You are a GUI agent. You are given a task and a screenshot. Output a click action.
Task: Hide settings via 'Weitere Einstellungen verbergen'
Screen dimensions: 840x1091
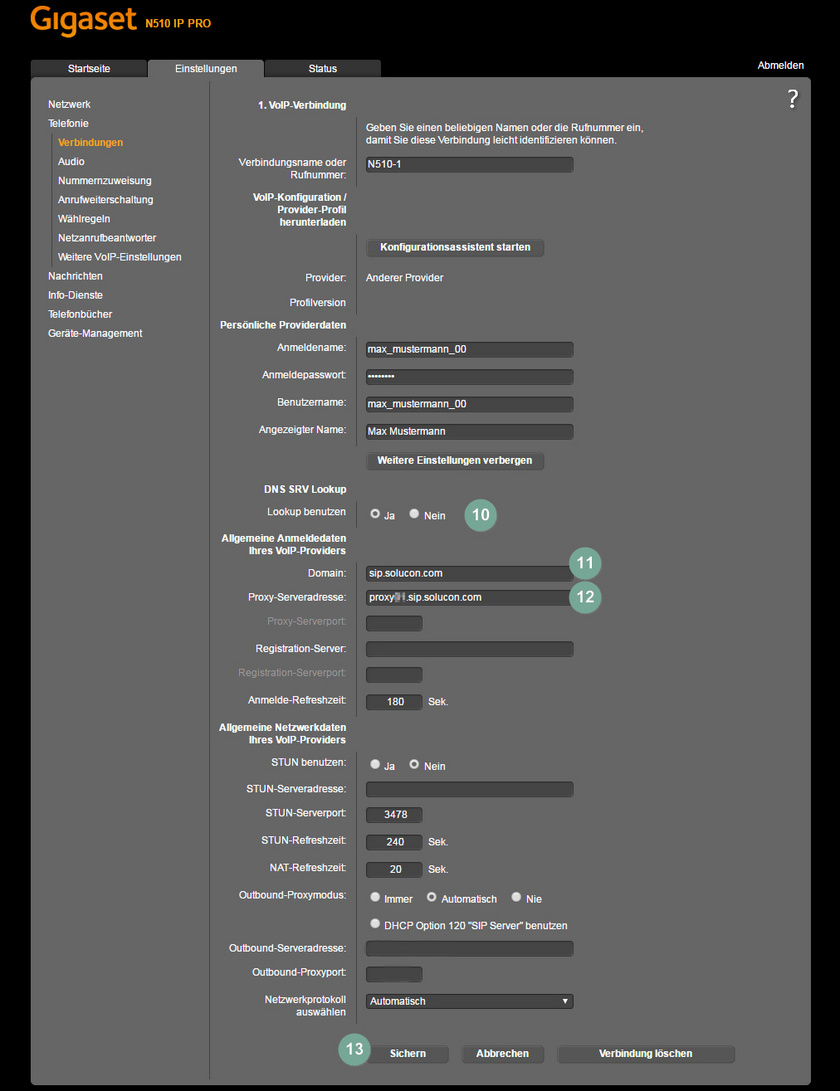coord(455,461)
